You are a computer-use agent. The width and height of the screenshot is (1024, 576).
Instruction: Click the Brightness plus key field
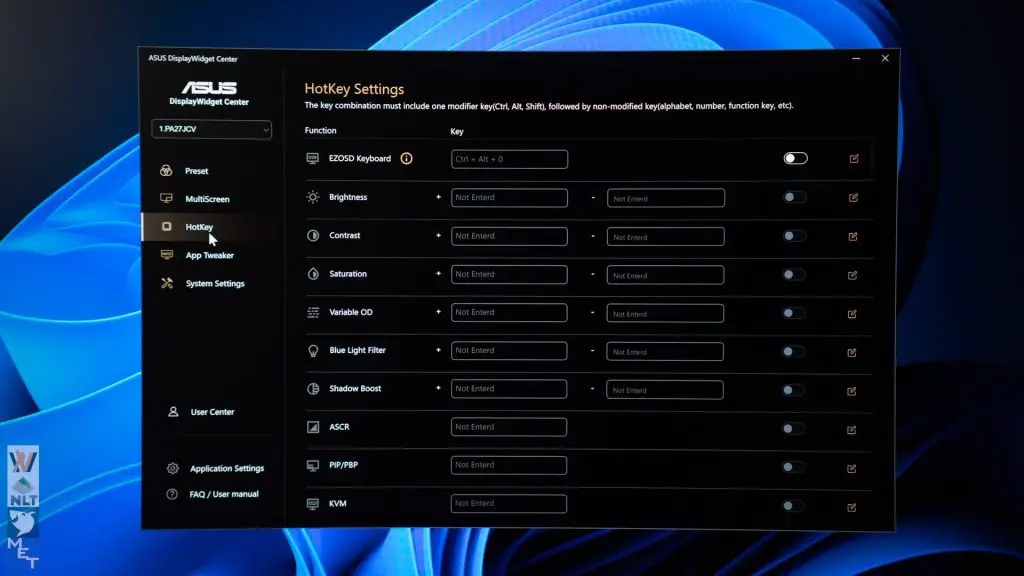pos(509,198)
